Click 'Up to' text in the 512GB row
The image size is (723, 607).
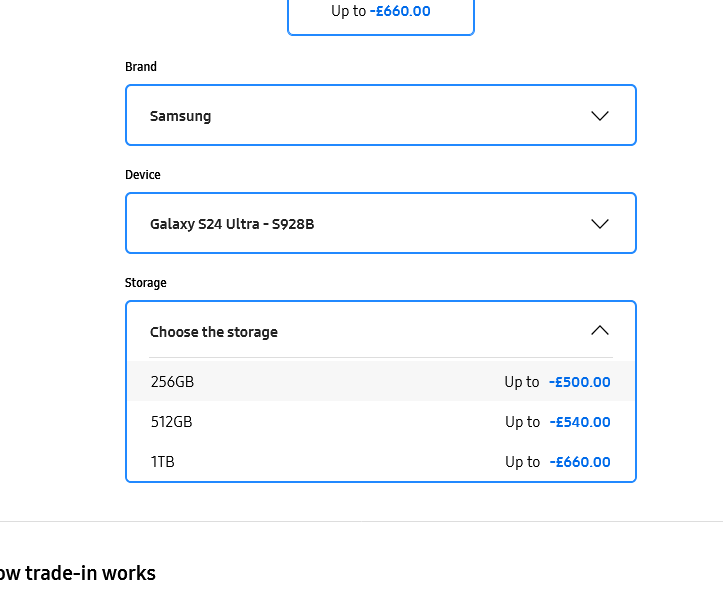[522, 422]
